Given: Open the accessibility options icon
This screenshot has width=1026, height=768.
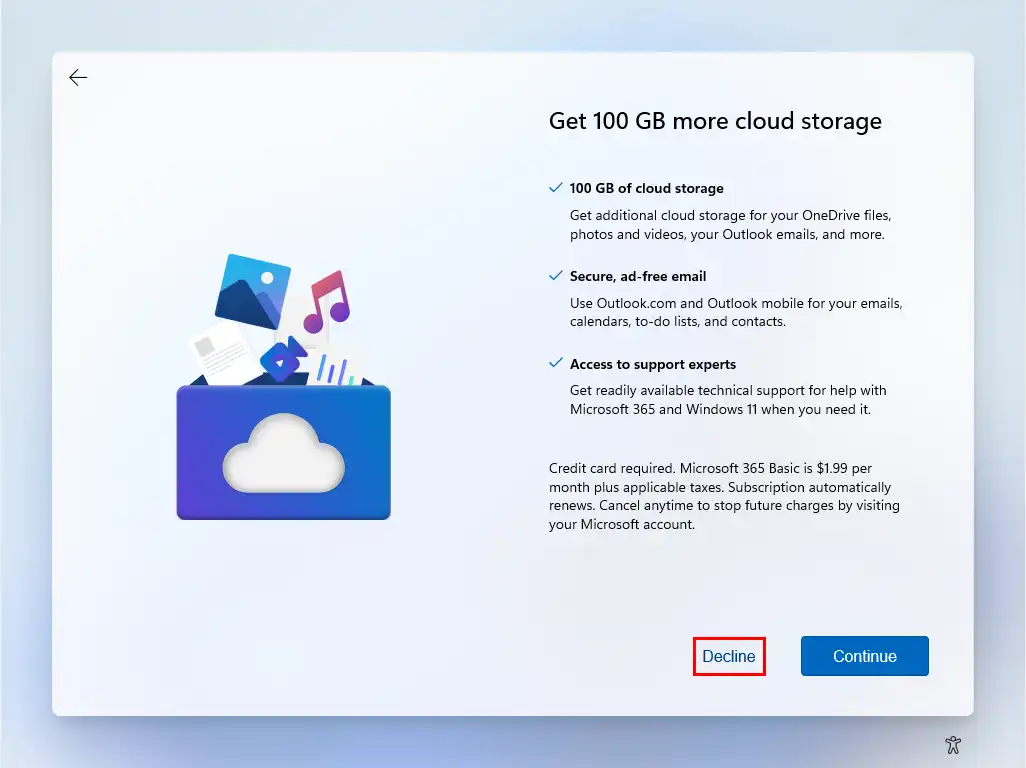Looking at the screenshot, I should [x=953, y=744].
